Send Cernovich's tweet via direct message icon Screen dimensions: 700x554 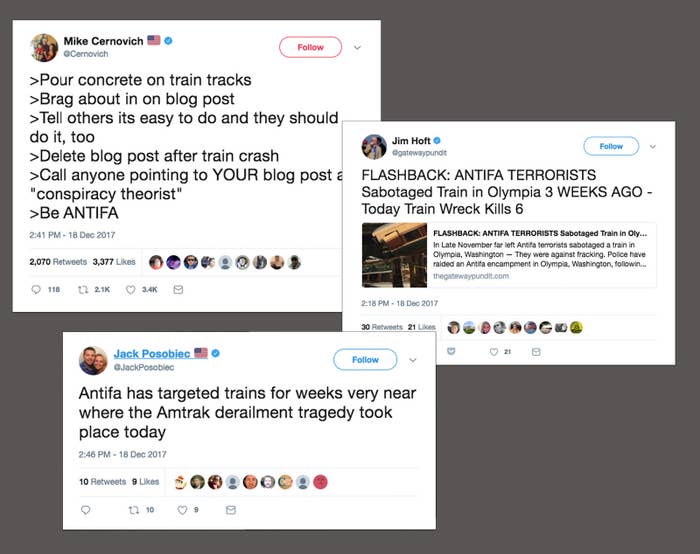click(x=178, y=290)
